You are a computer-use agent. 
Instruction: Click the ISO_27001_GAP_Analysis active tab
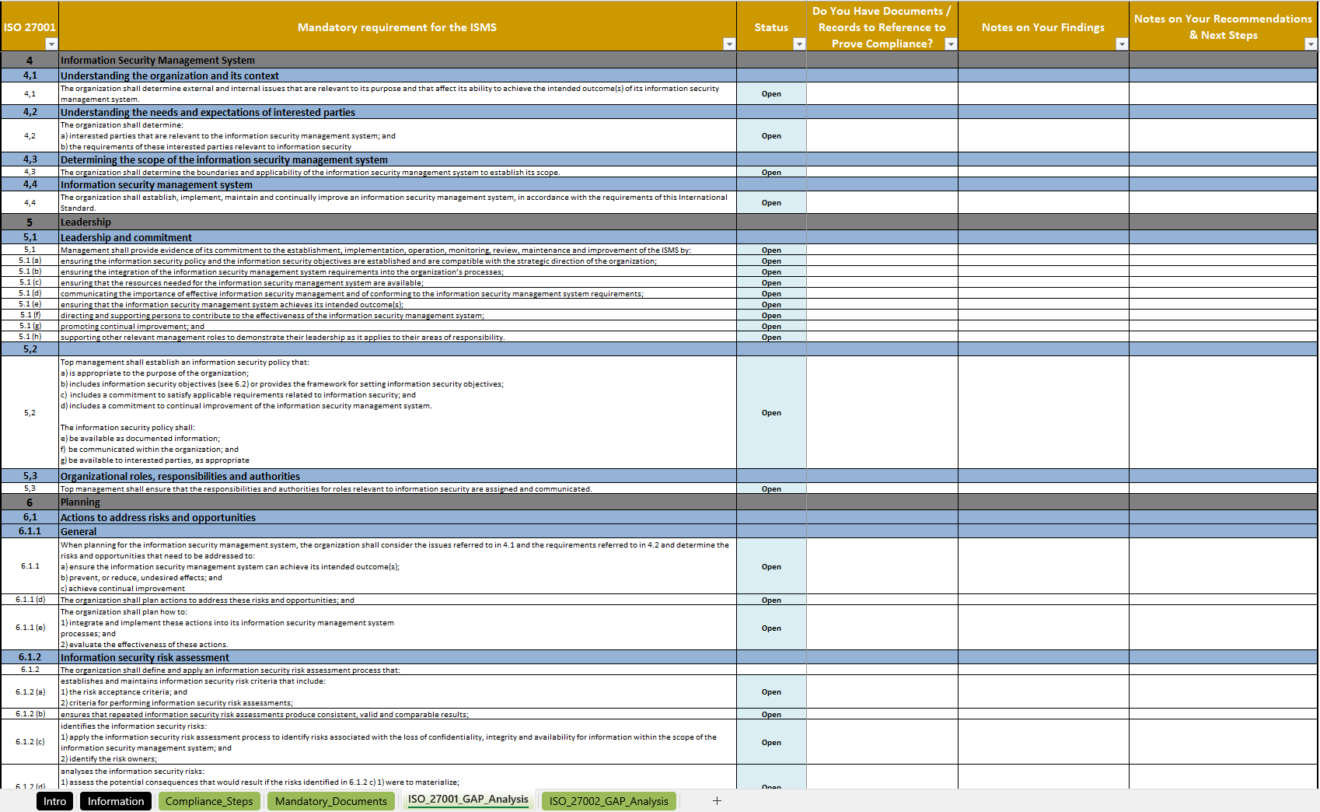(x=468, y=801)
